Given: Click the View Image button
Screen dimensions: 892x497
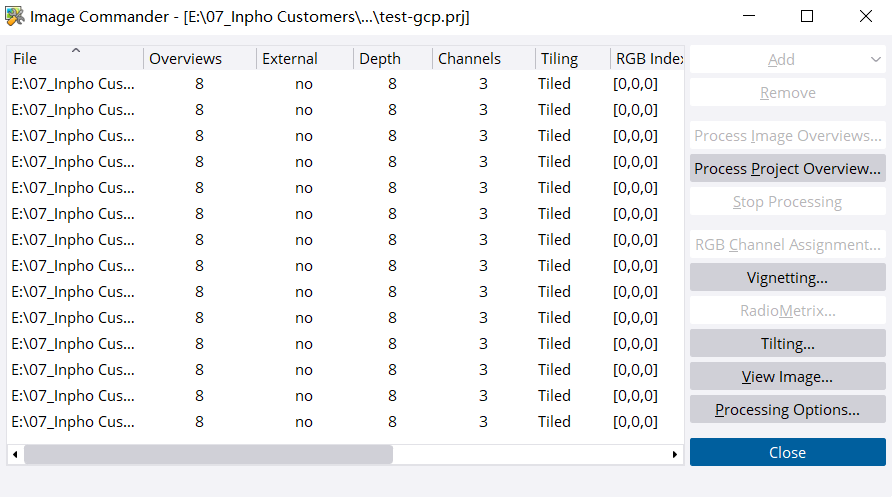Looking at the screenshot, I should click(x=787, y=377).
